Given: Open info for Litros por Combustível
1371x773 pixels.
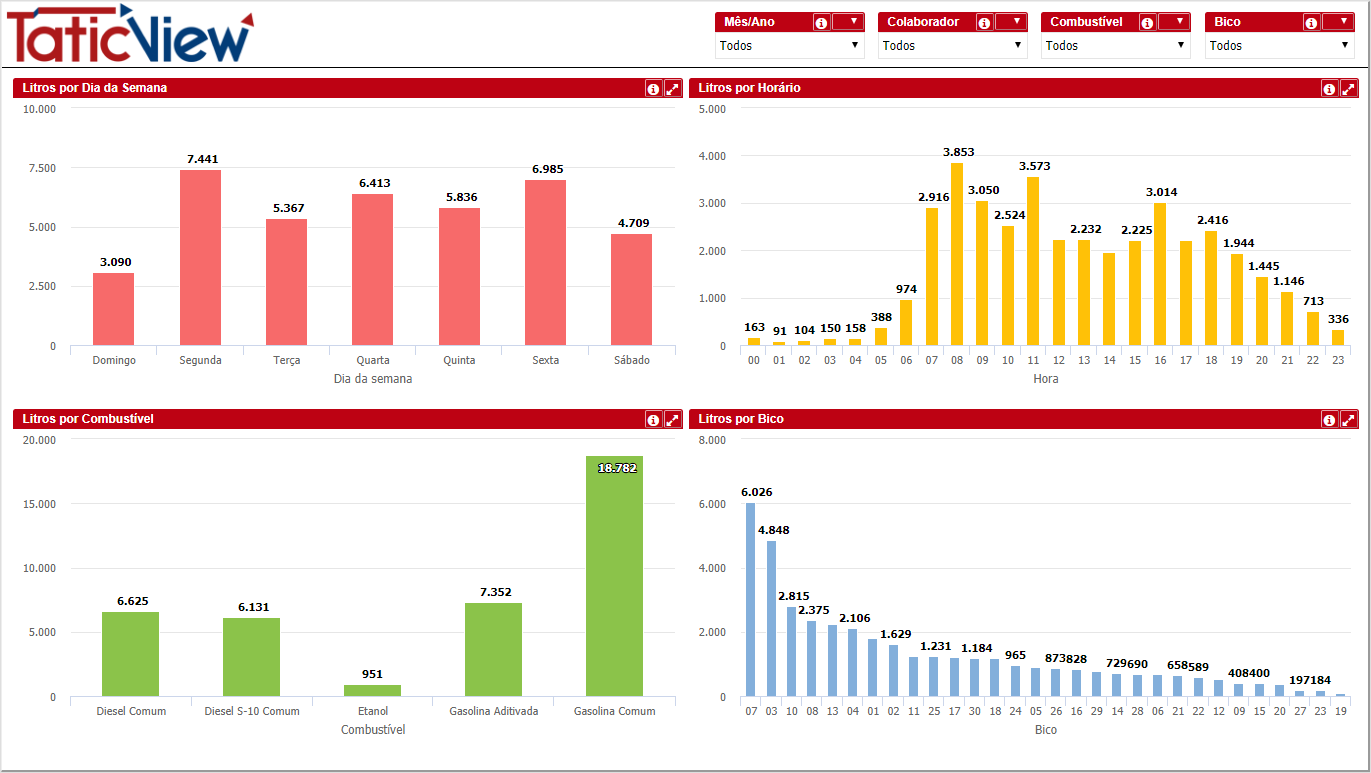Looking at the screenshot, I should point(653,420).
